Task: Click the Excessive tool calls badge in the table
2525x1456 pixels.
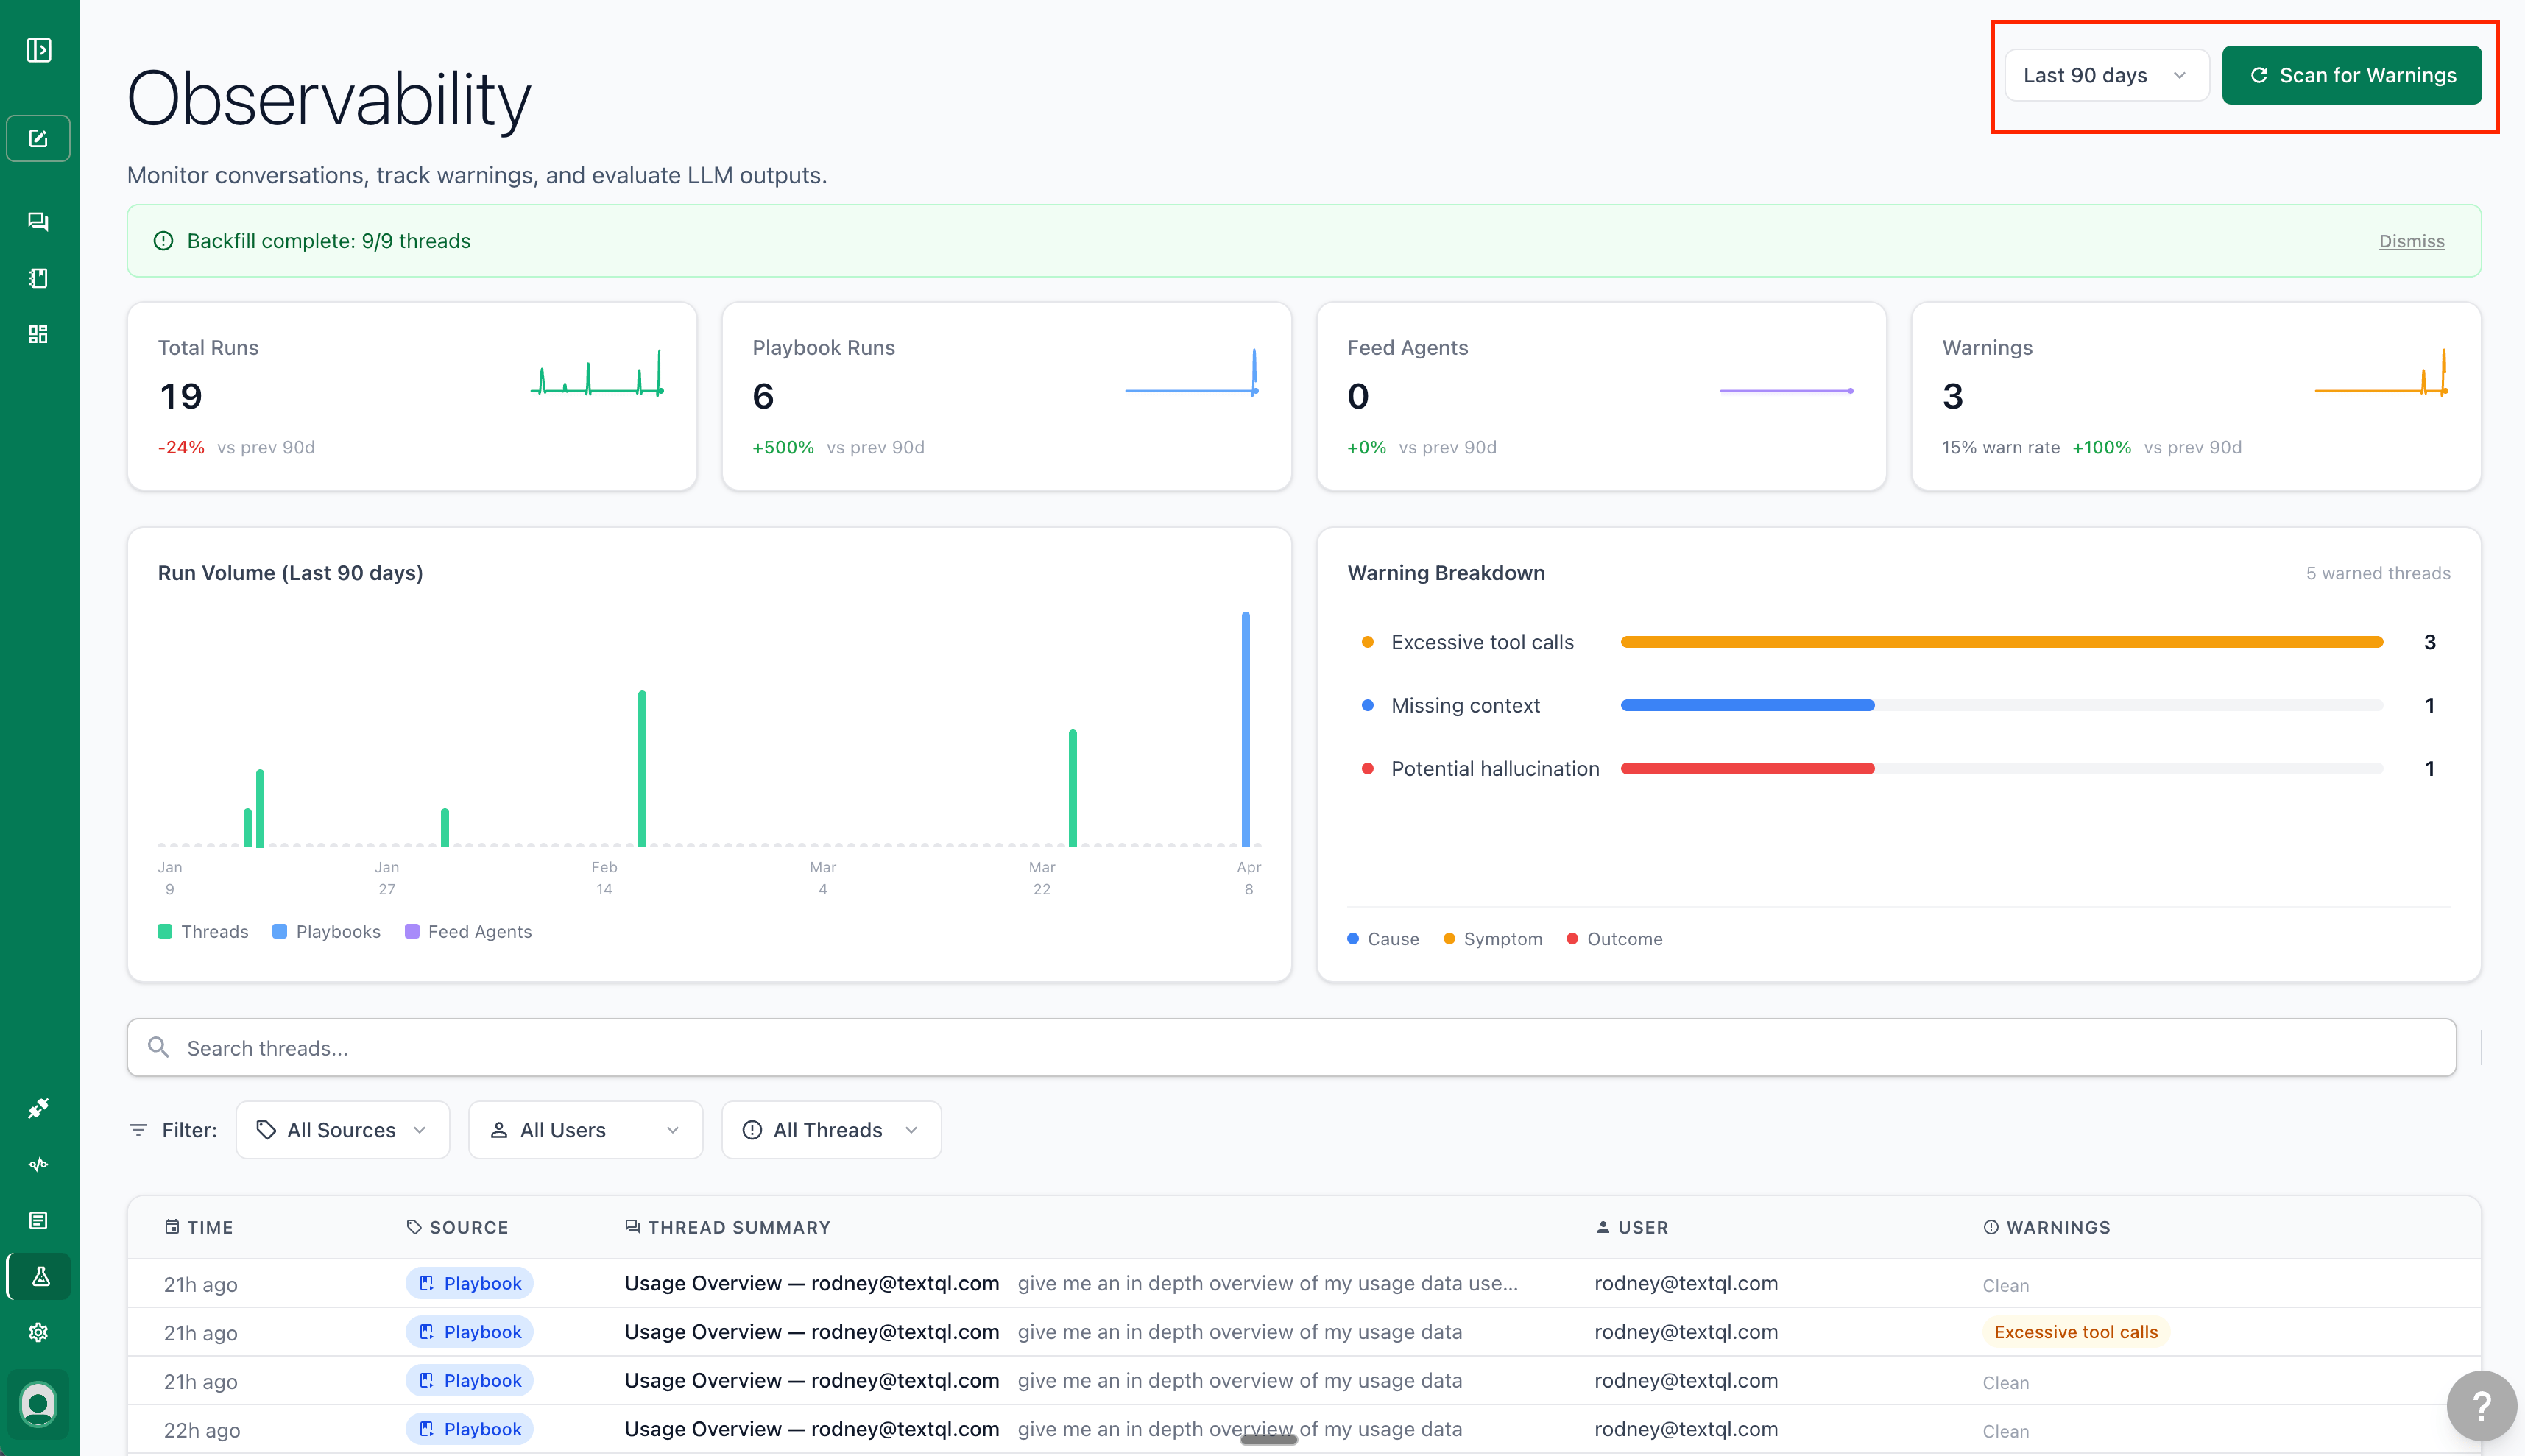Action: pos(2075,1332)
